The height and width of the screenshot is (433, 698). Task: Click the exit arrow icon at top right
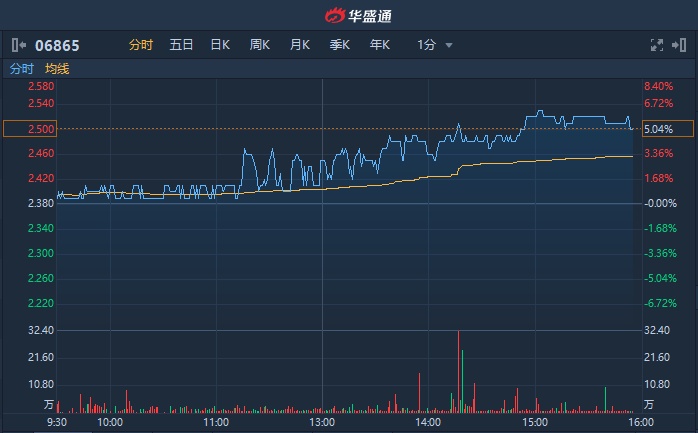point(679,45)
